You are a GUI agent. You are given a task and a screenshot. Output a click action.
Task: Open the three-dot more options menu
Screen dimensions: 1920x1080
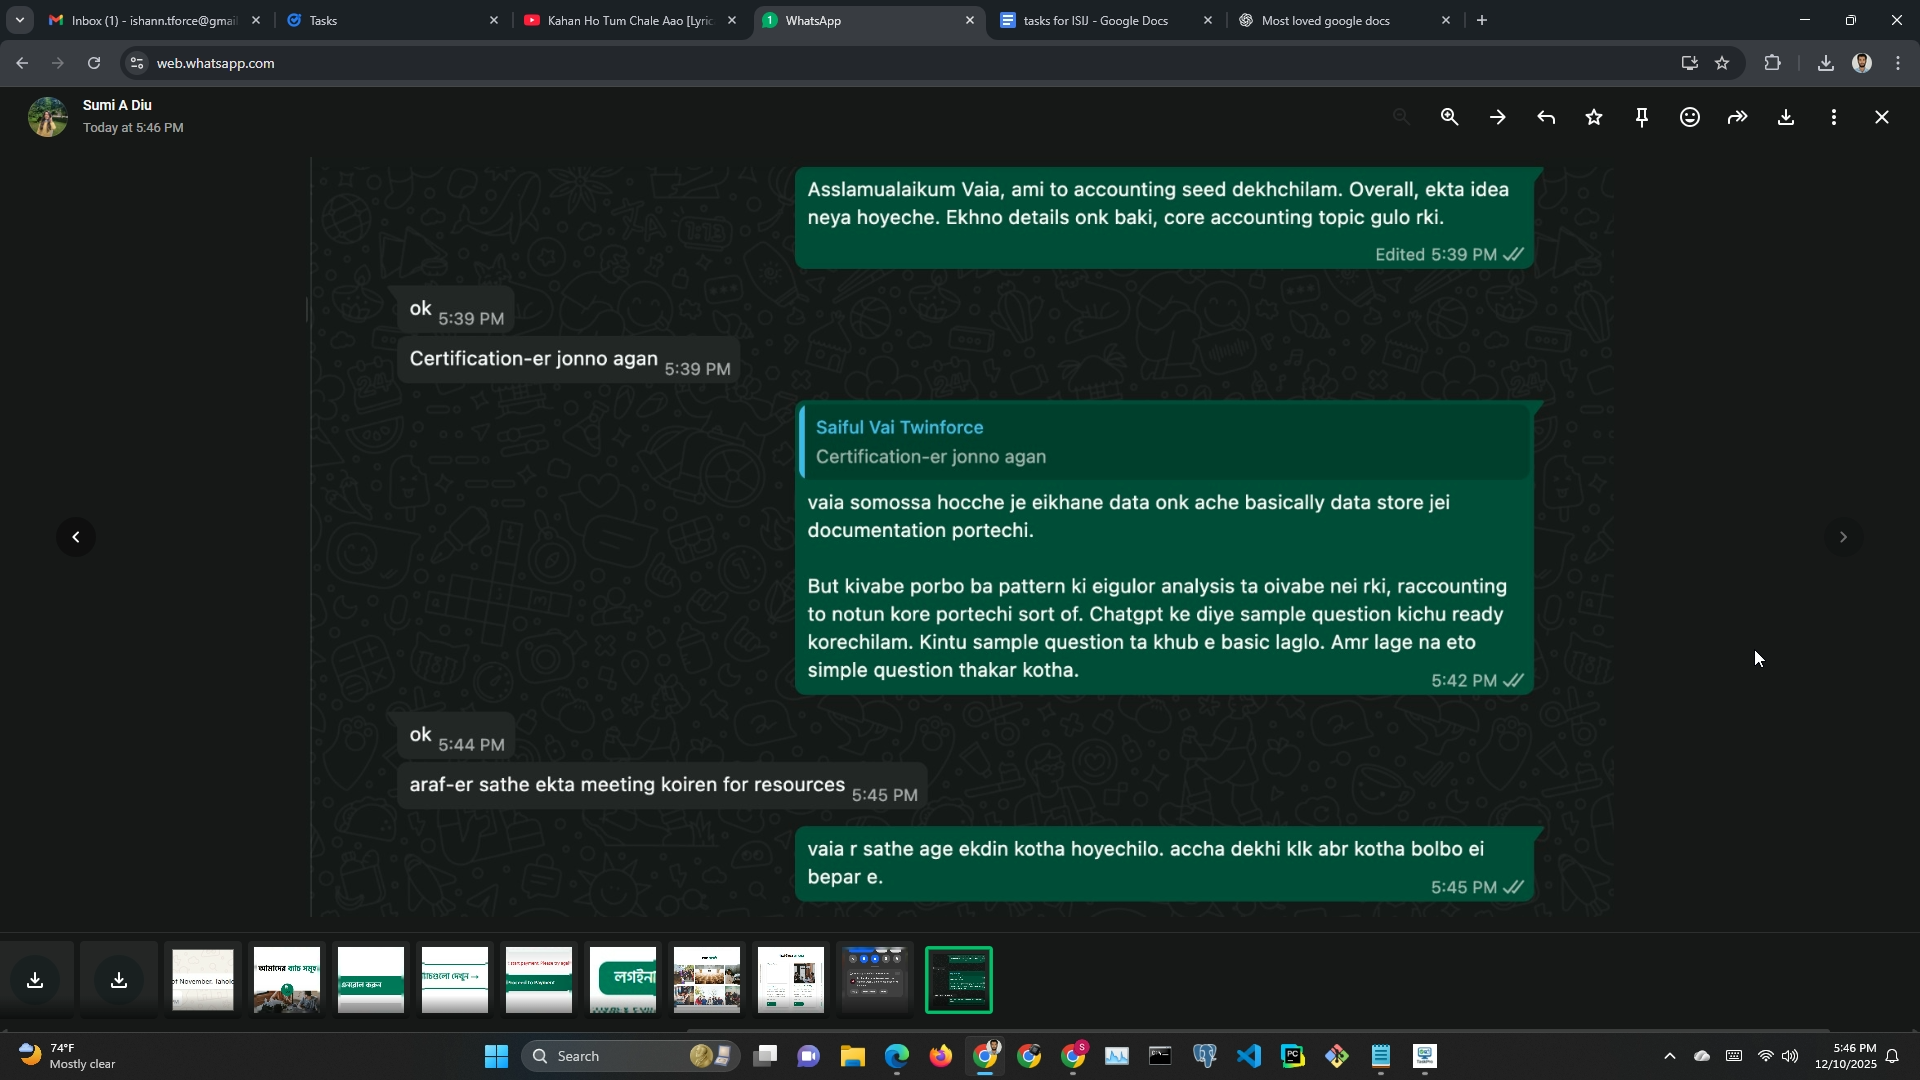(x=1834, y=117)
